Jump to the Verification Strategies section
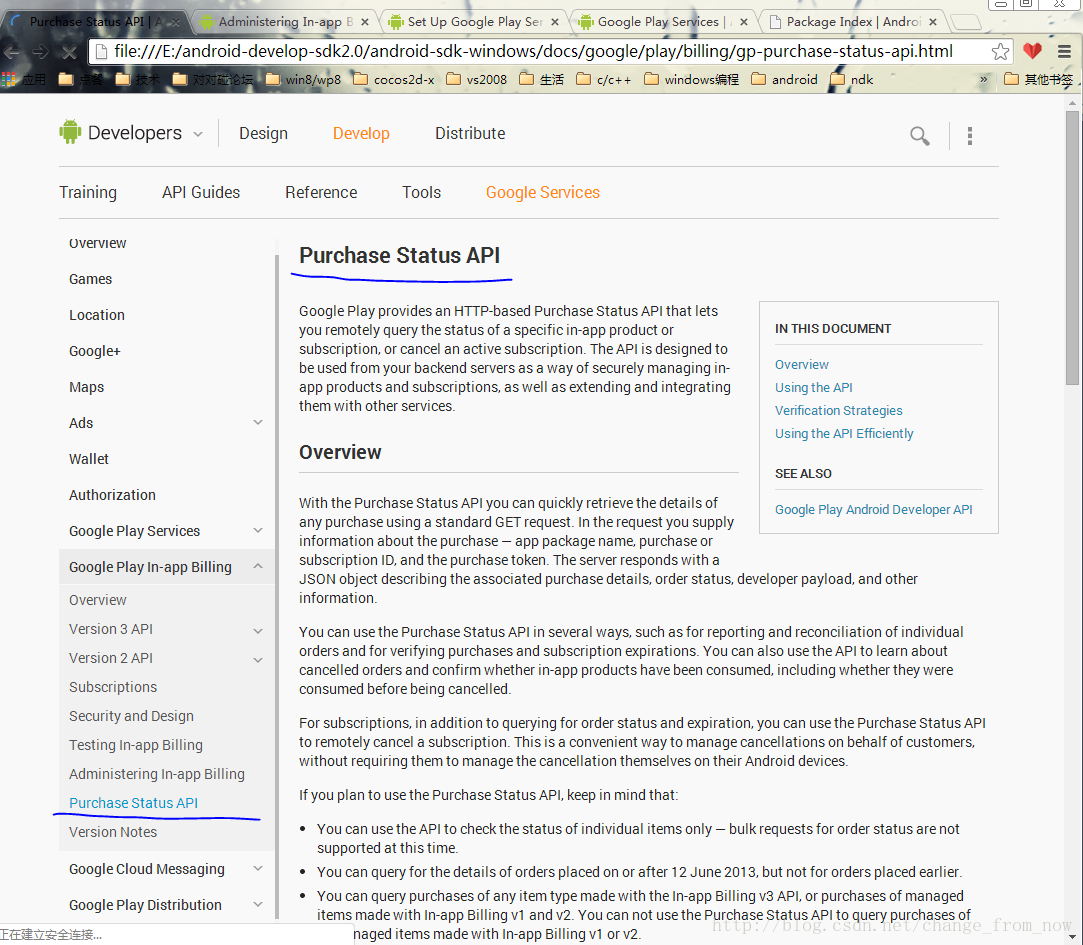The height and width of the screenshot is (945, 1083). pyautogui.click(x=838, y=410)
